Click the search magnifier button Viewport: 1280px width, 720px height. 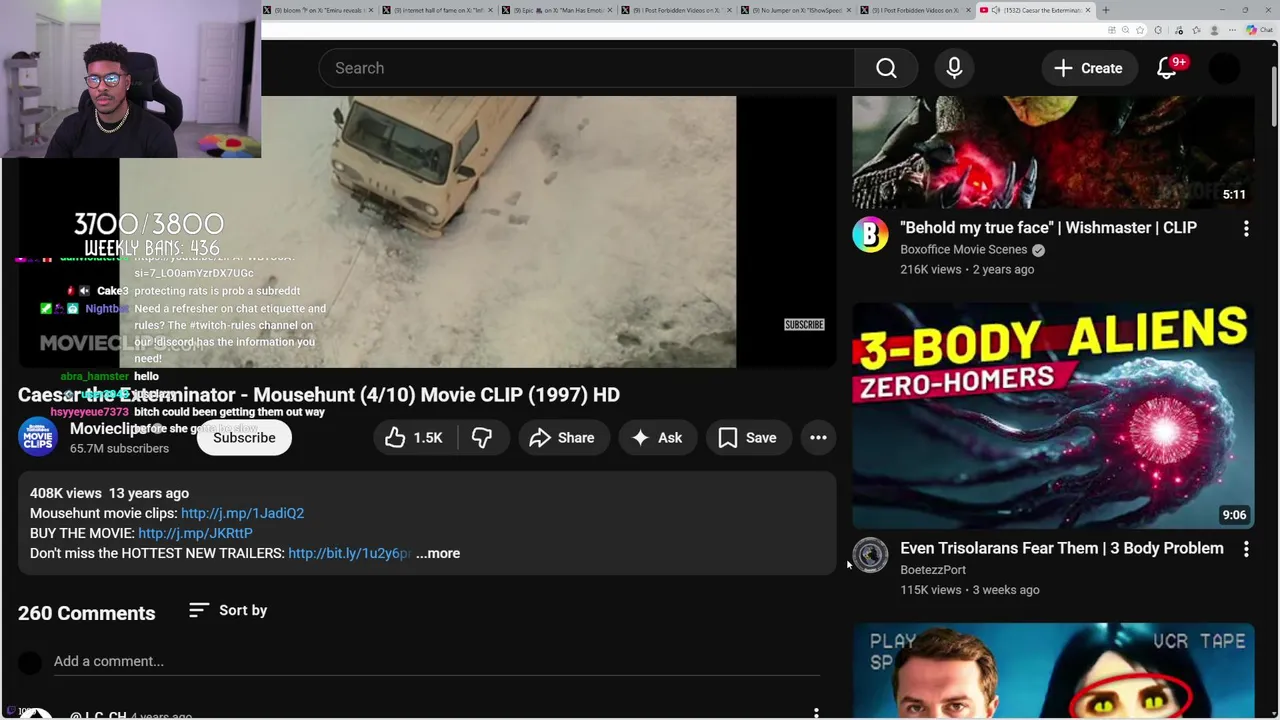click(886, 68)
